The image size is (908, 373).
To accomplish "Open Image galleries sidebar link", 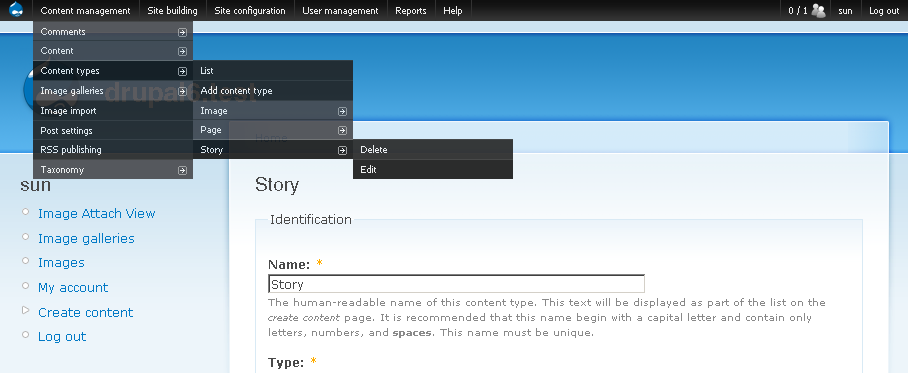I will [x=86, y=238].
